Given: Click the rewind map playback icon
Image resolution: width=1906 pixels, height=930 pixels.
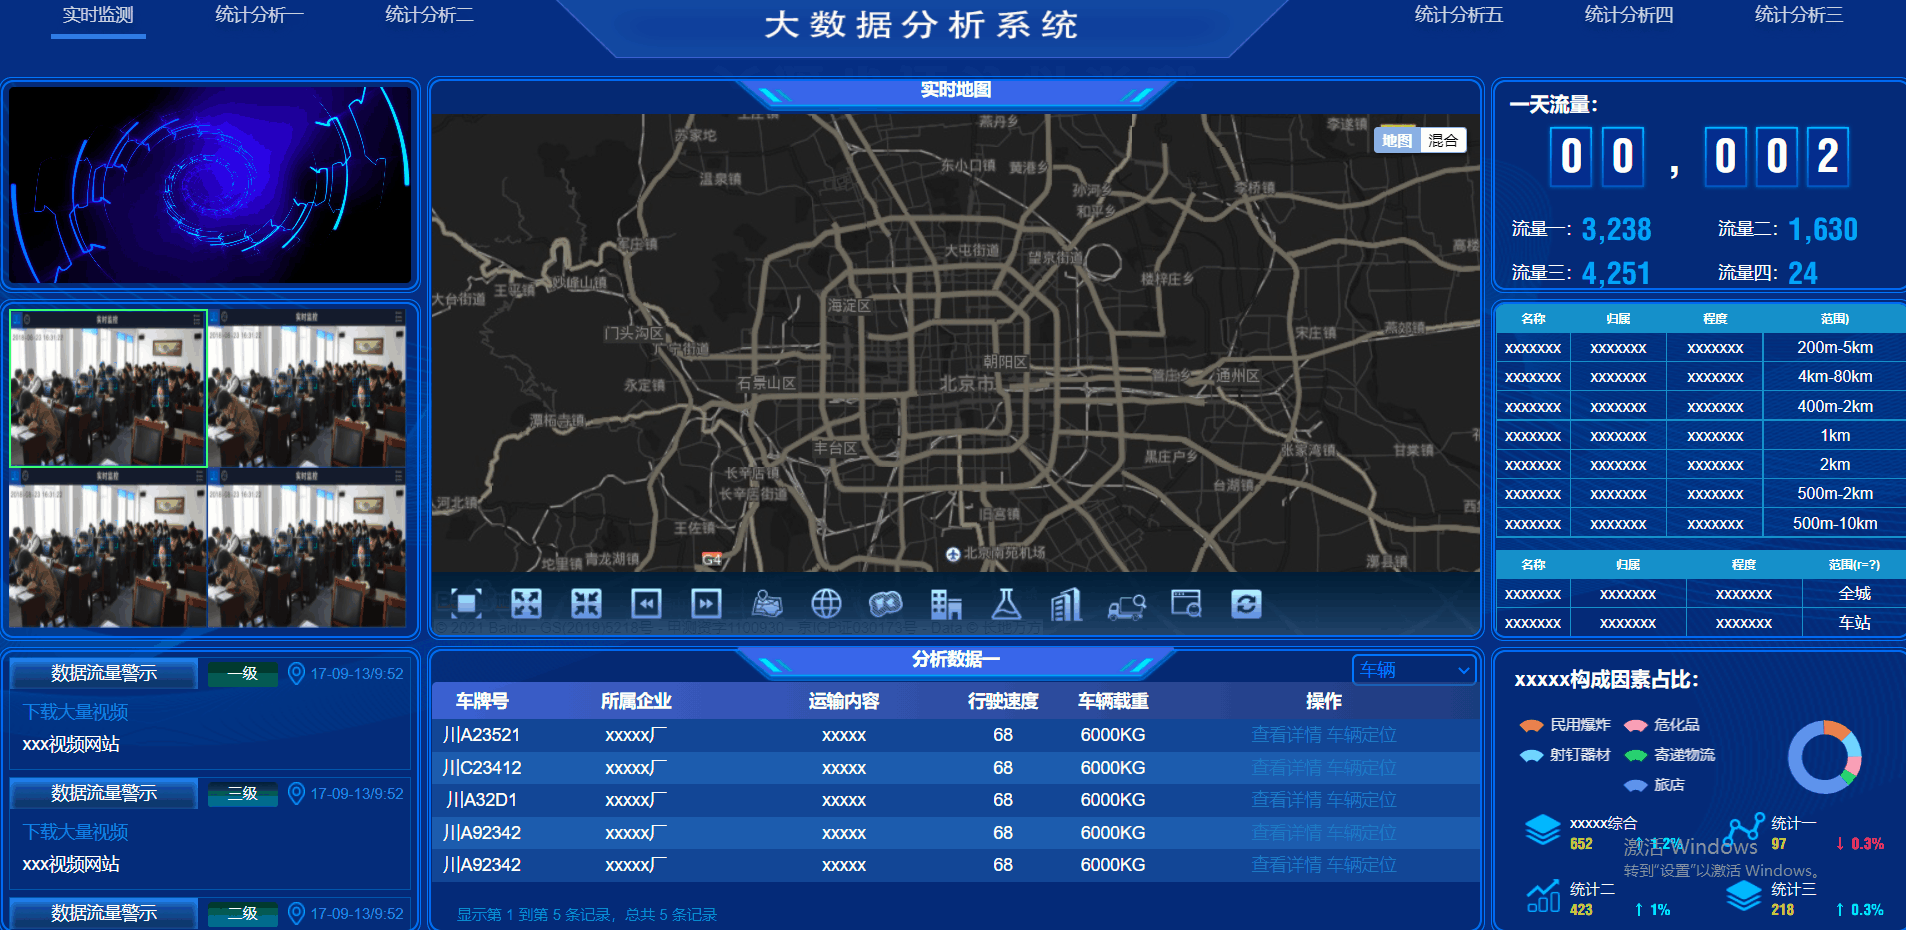Looking at the screenshot, I should tap(646, 603).
